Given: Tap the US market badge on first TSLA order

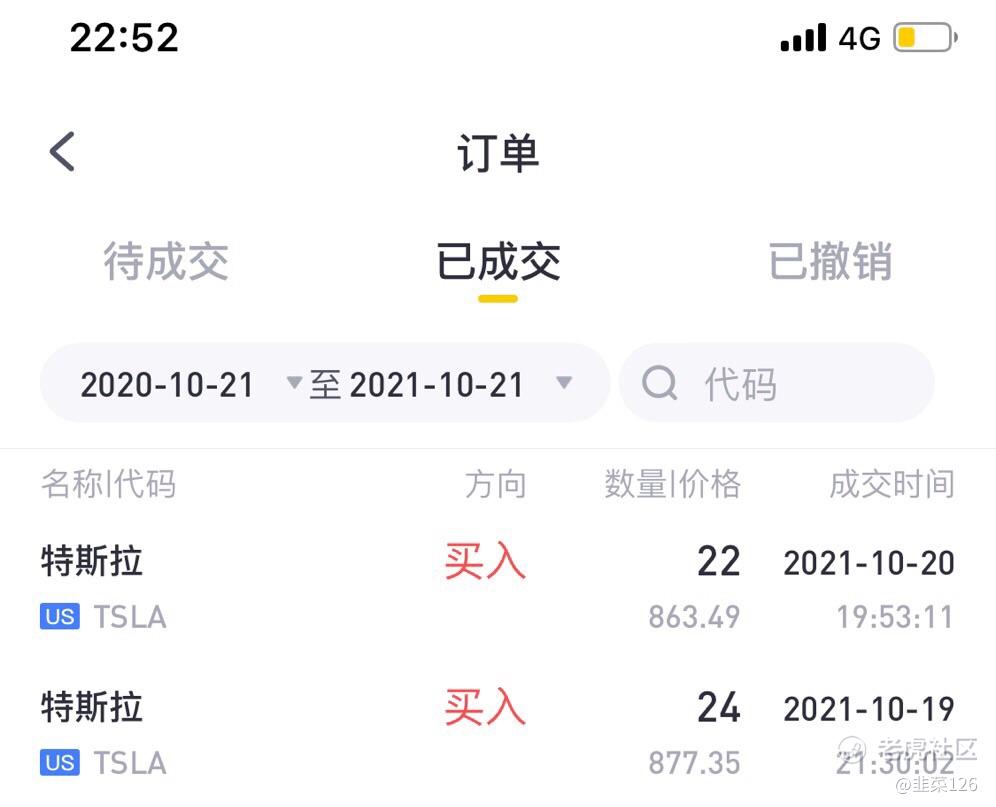Looking at the screenshot, I should tap(60, 616).
